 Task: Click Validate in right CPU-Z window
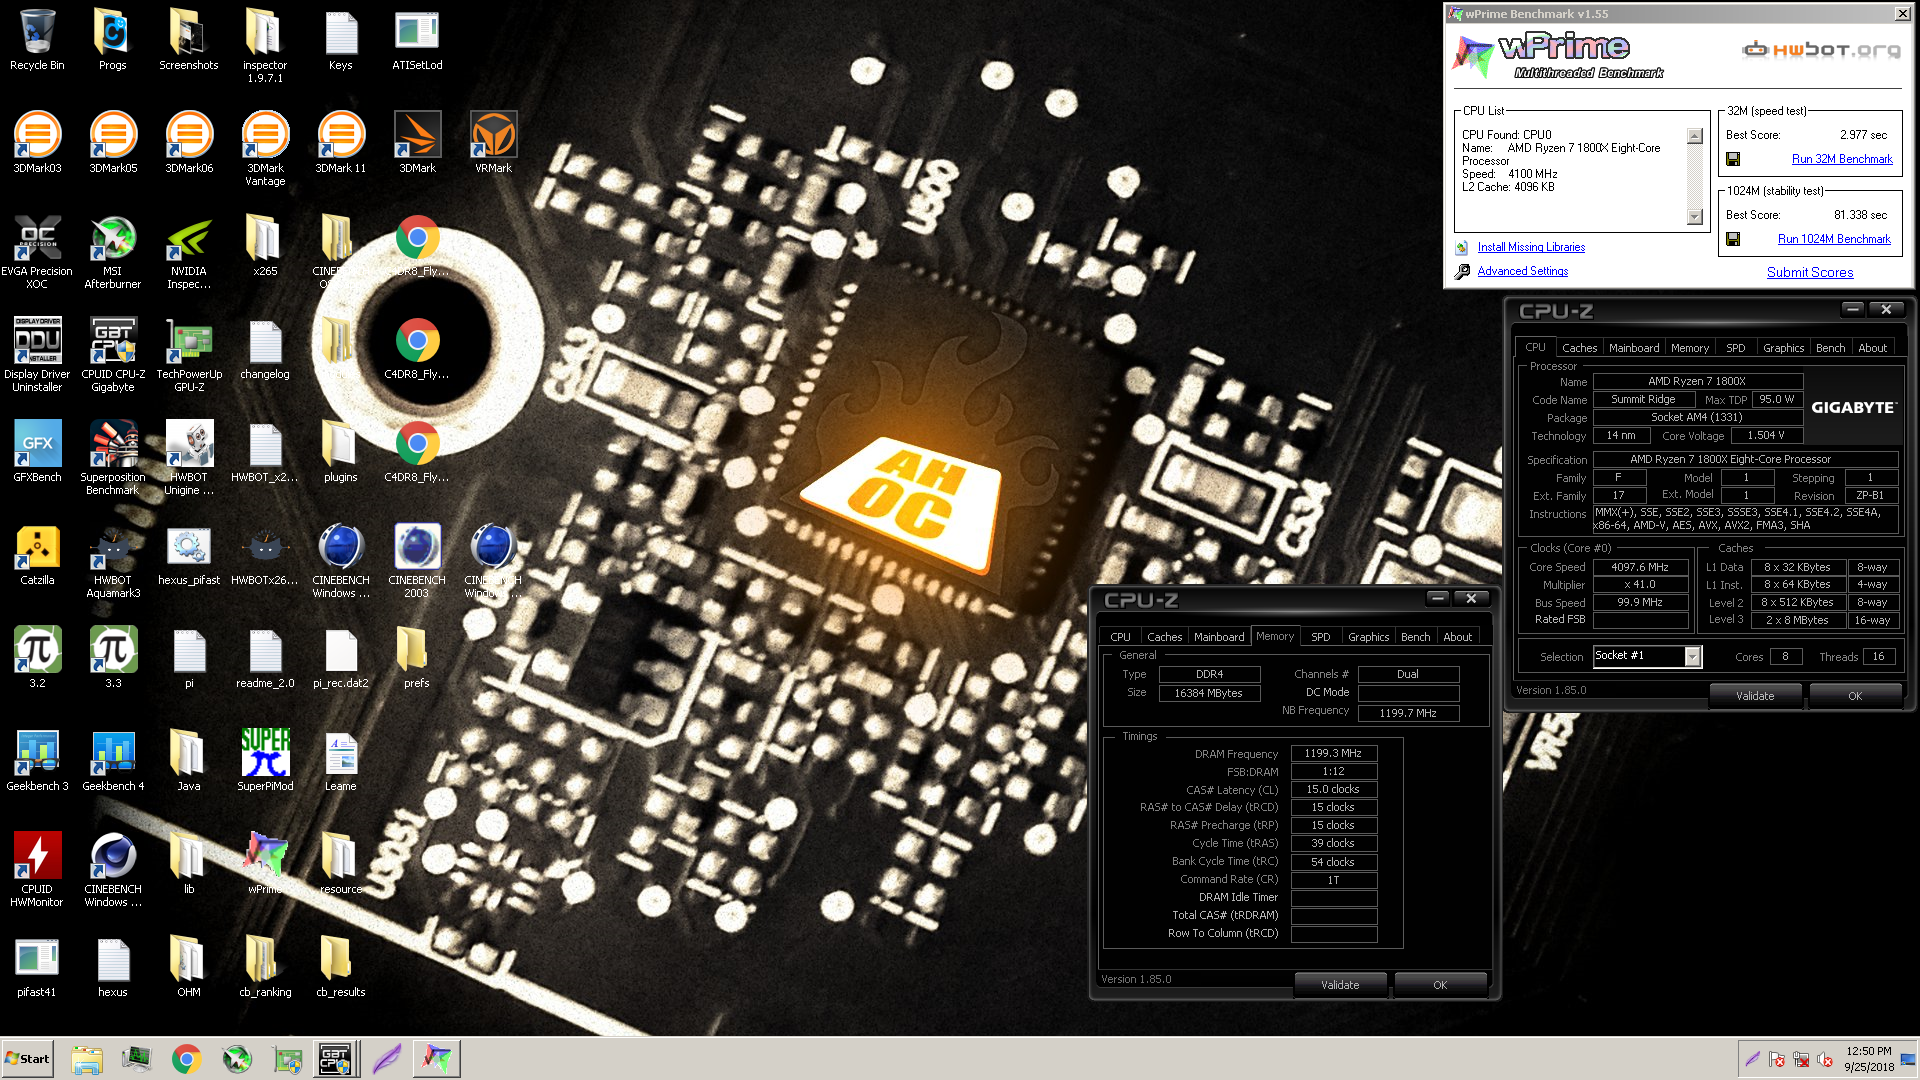click(x=1755, y=696)
